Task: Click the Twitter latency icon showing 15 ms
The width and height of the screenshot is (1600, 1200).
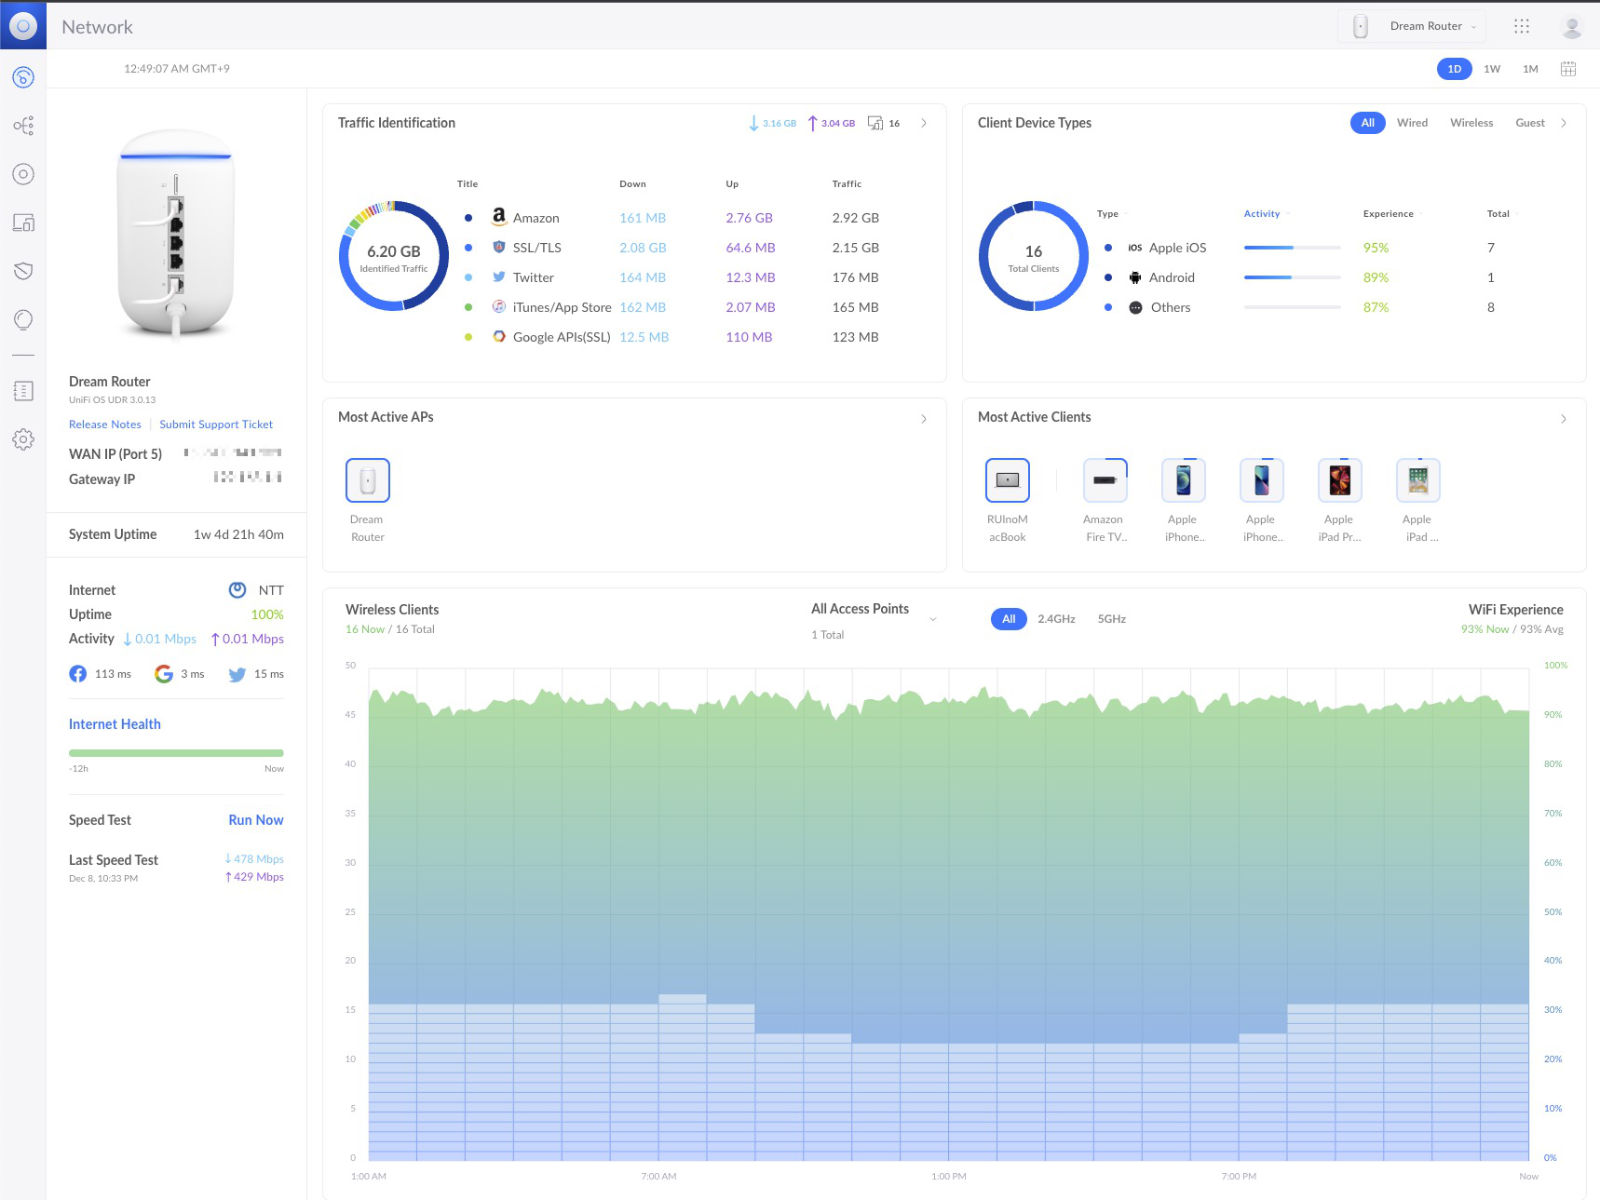Action: [x=237, y=674]
